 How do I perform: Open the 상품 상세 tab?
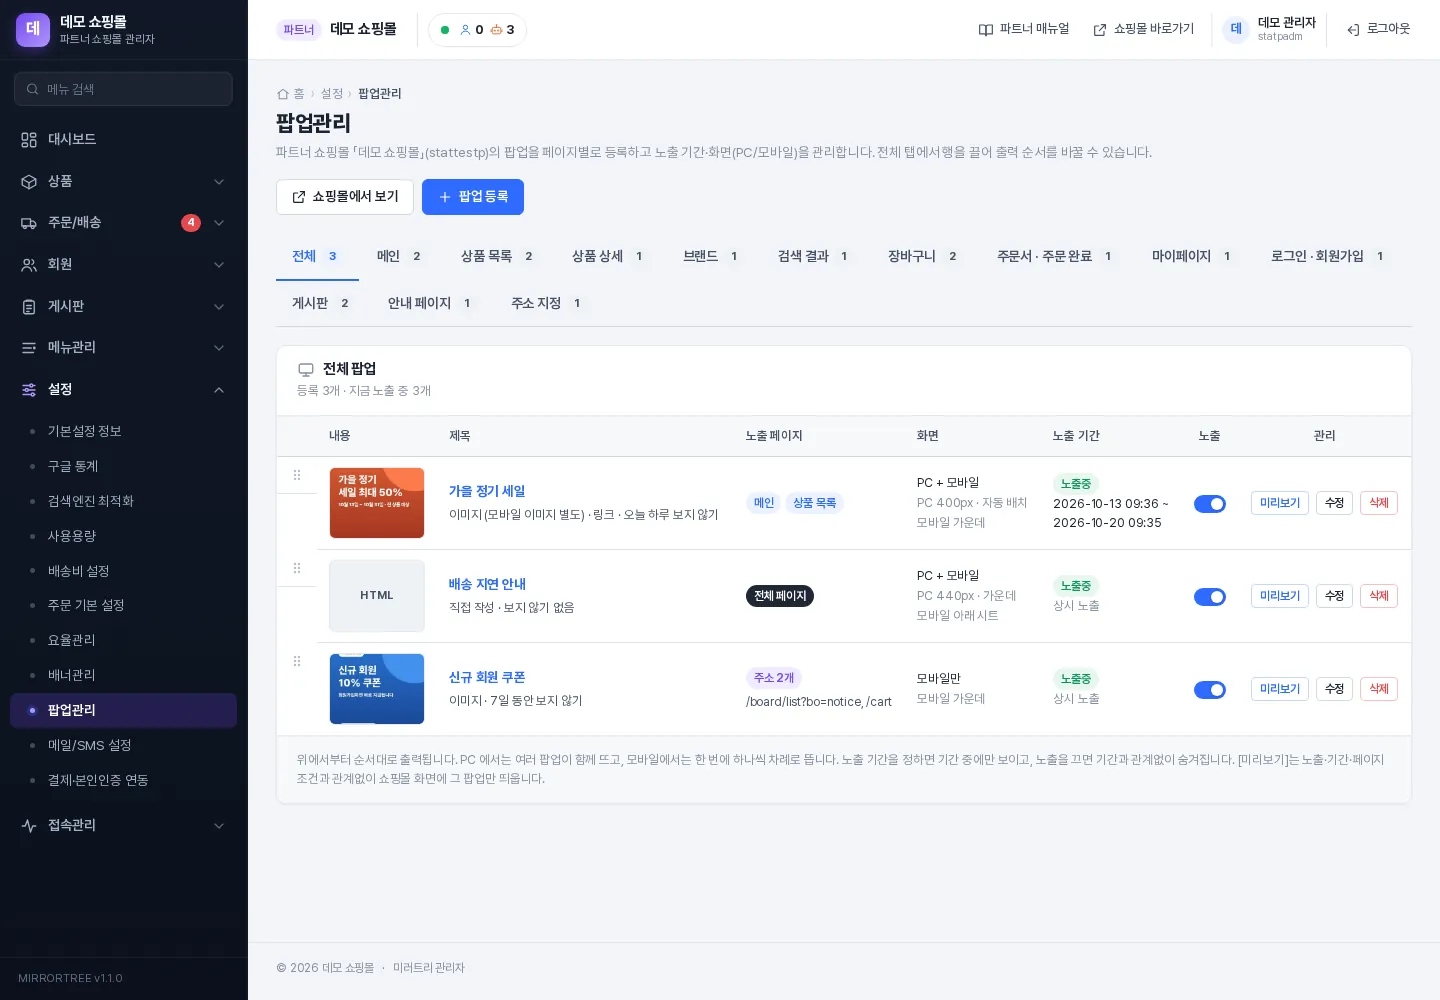pyautogui.click(x=608, y=257)
